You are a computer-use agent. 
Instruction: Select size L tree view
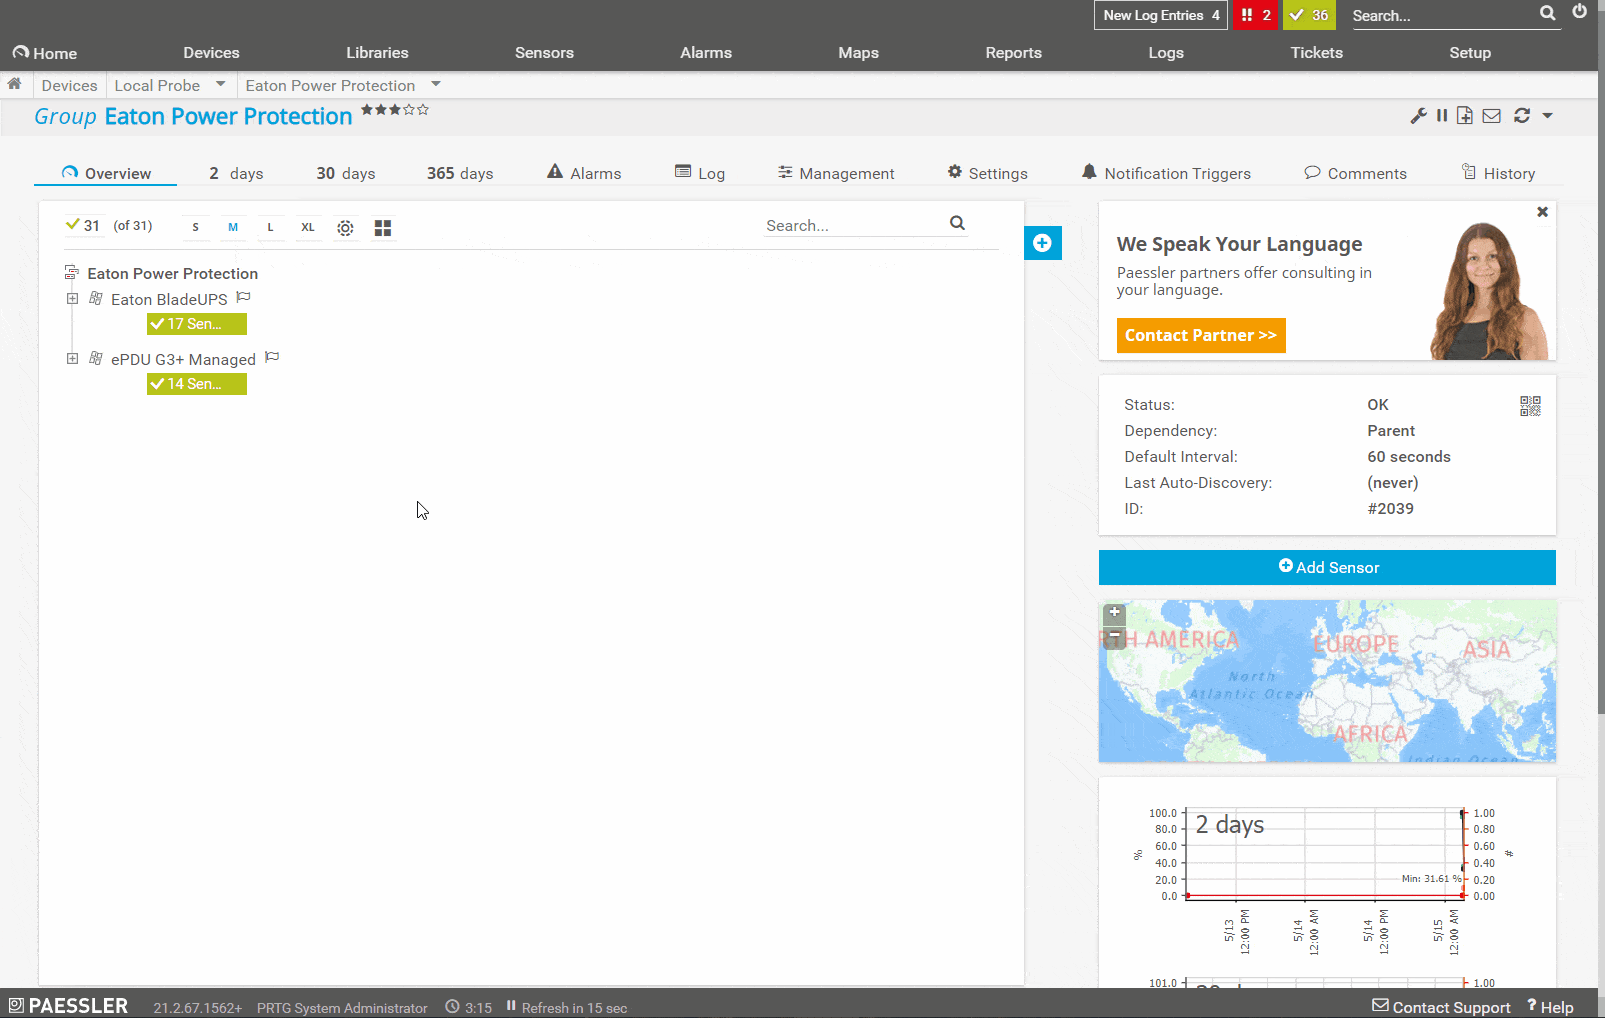coord(270,227)
